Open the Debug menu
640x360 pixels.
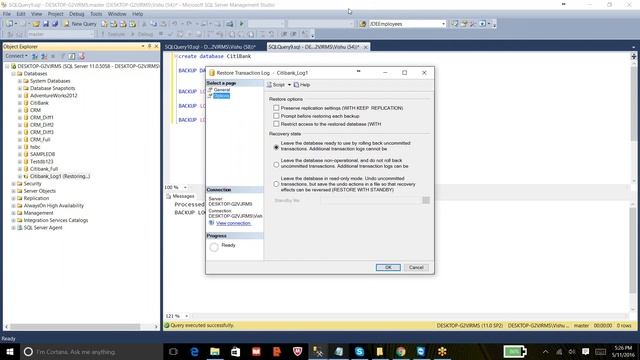(x=76, y=14)
